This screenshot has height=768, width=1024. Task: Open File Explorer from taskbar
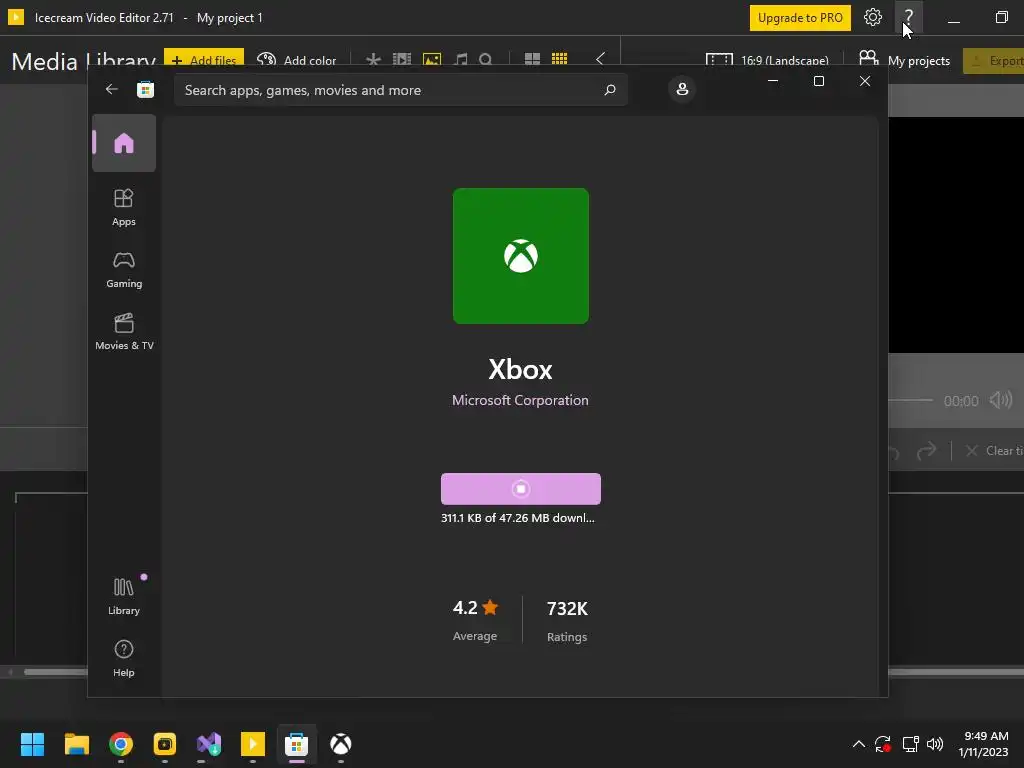coord(76,744)
